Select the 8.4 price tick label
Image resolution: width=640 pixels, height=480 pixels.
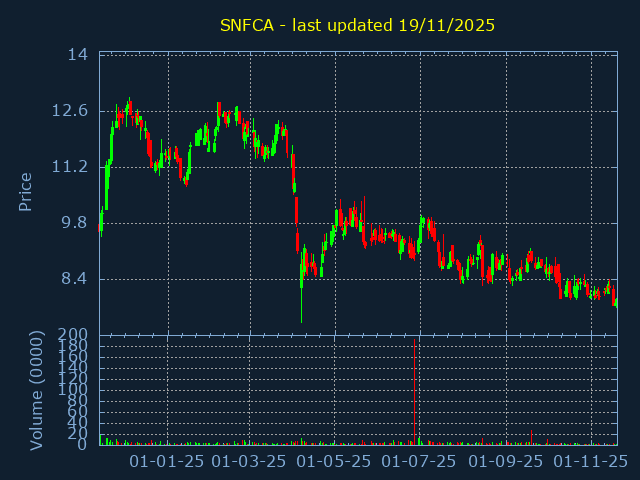tap(75, 278)
